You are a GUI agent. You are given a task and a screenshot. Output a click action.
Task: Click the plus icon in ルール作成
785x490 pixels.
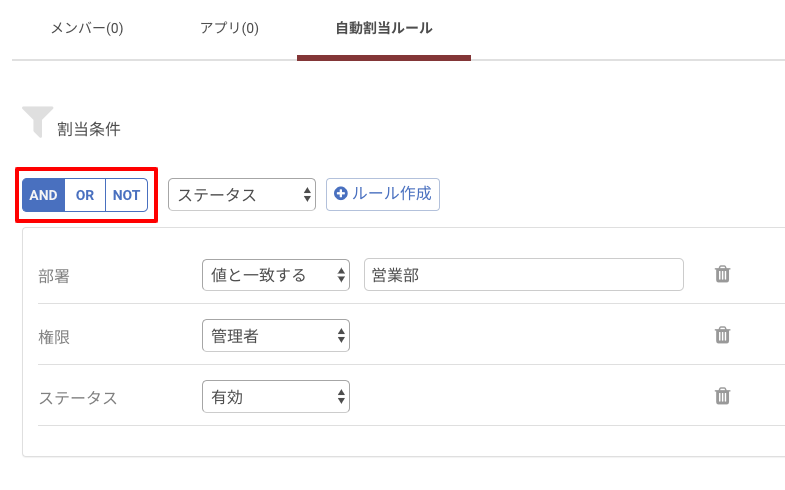pos(340,194)
